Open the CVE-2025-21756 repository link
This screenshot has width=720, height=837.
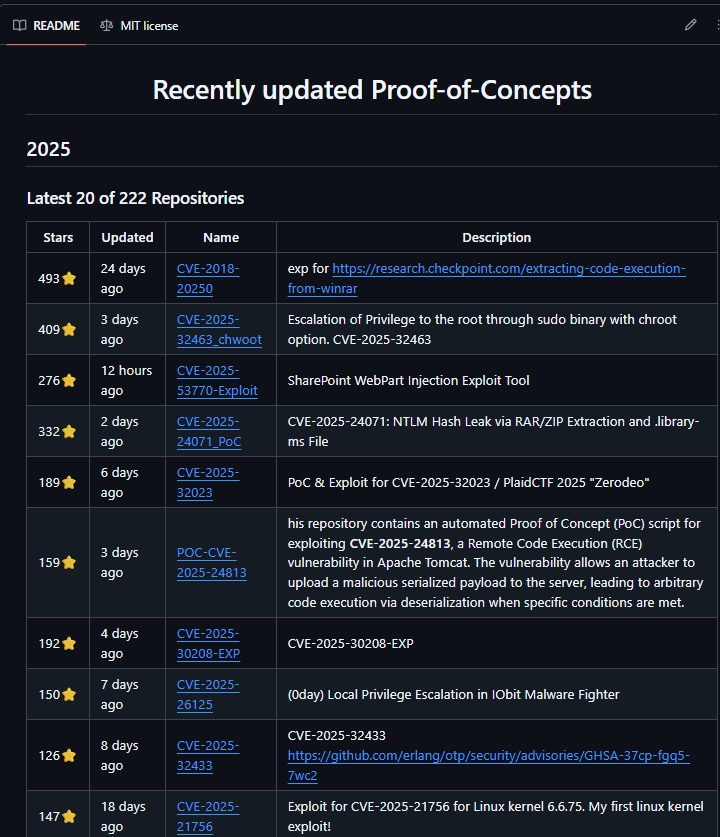(x=208, y=816)
